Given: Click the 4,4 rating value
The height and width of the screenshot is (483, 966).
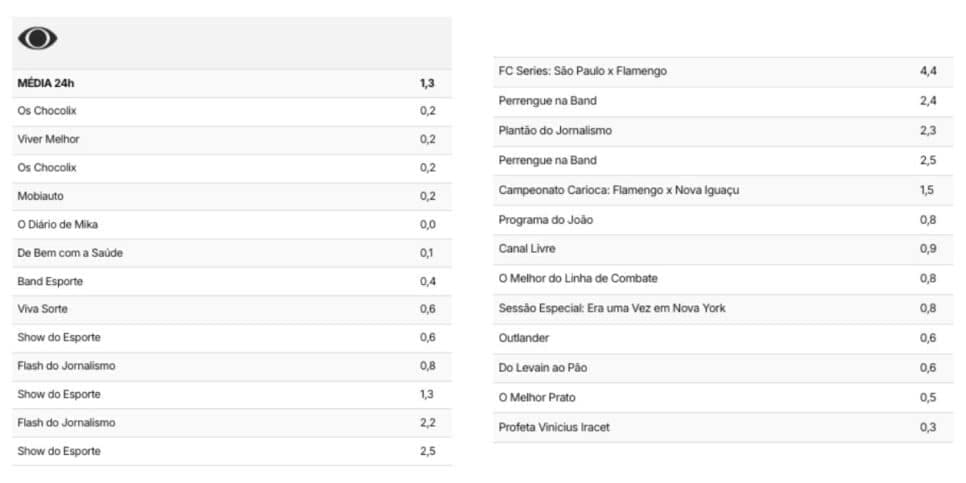Looking at the screenshot, I should pos(928,71).
